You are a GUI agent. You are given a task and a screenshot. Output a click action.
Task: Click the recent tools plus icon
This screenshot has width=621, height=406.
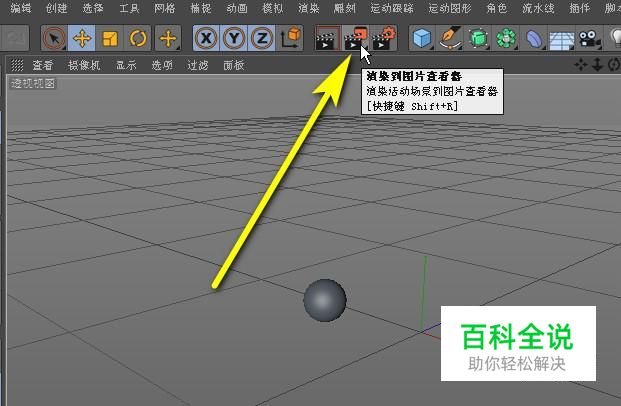point(168,38)
